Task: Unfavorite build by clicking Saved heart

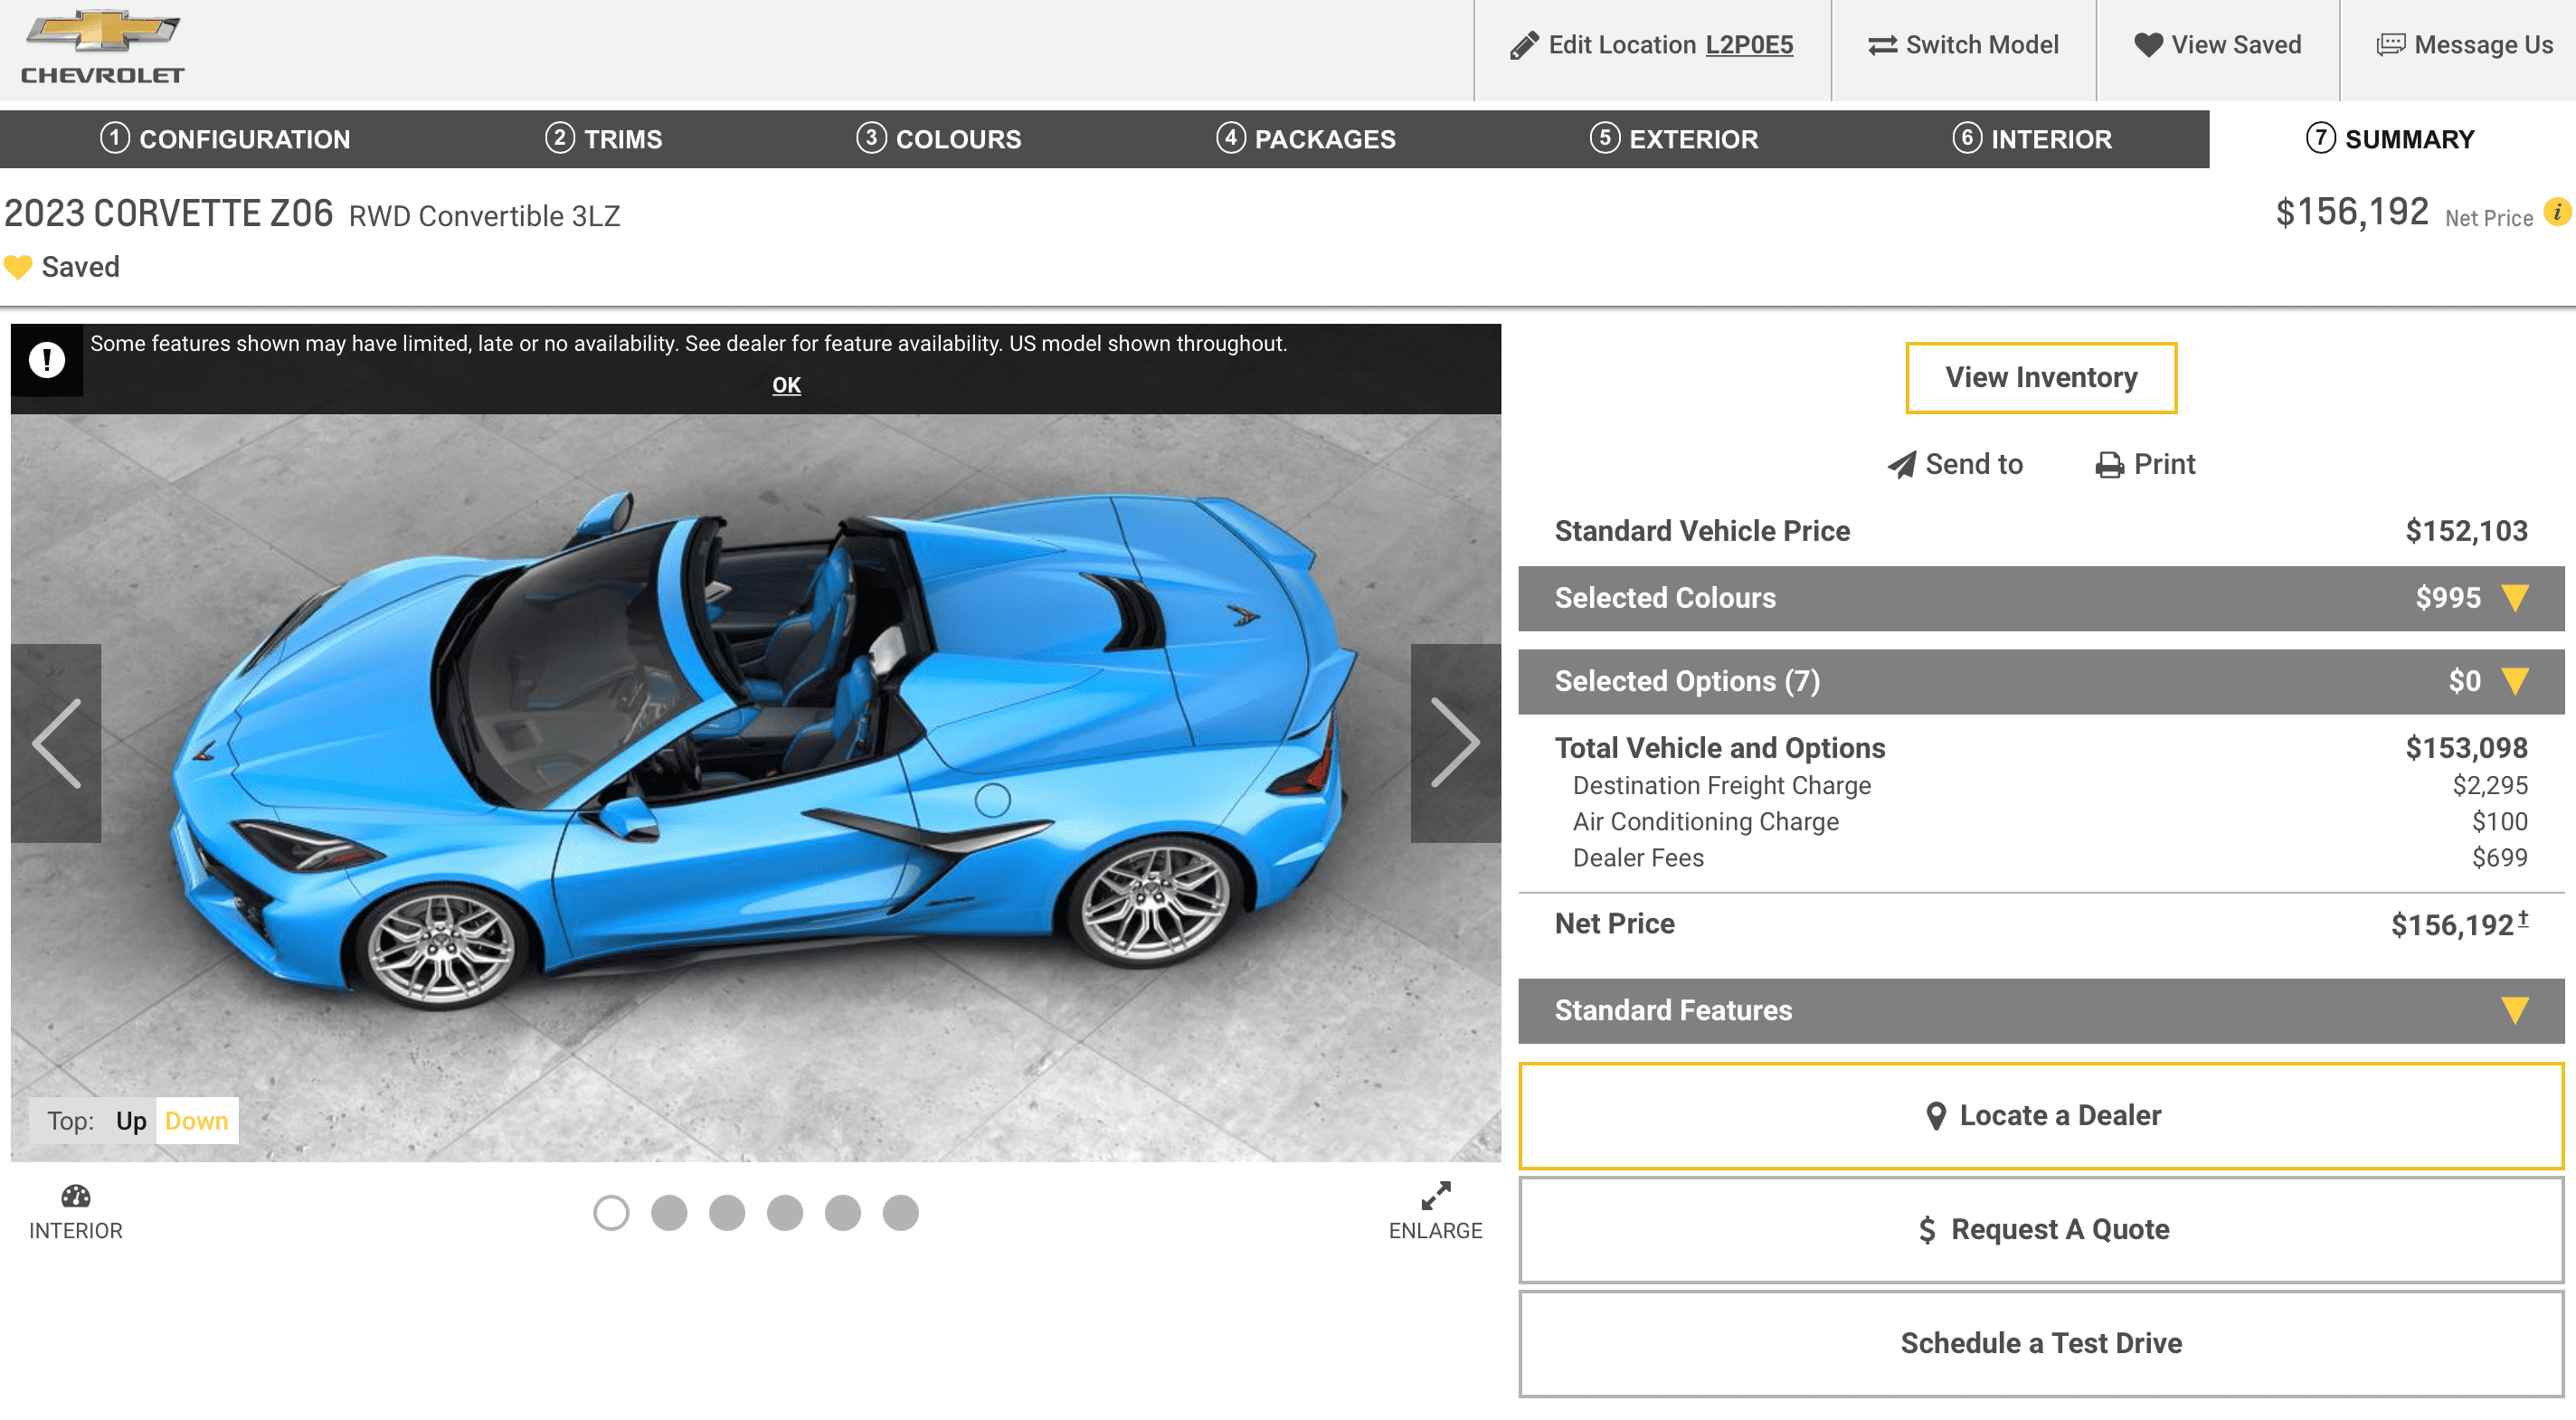Action: click(18, 266)
